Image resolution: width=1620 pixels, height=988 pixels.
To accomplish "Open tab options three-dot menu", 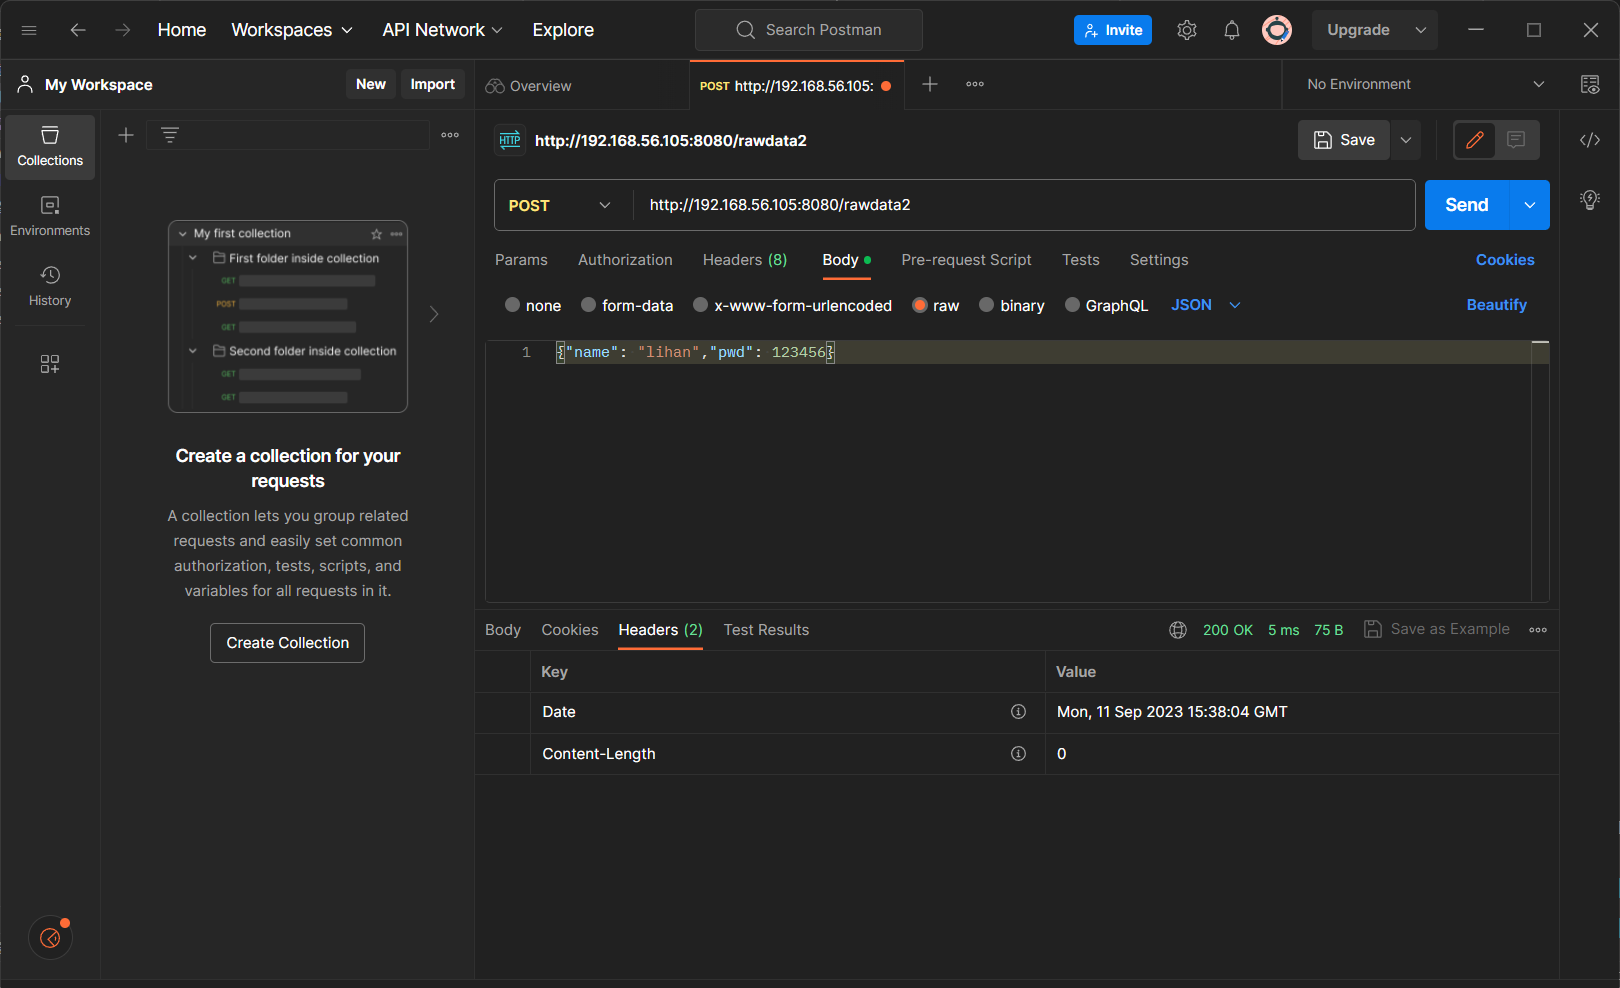I will [x=975, y=84].
